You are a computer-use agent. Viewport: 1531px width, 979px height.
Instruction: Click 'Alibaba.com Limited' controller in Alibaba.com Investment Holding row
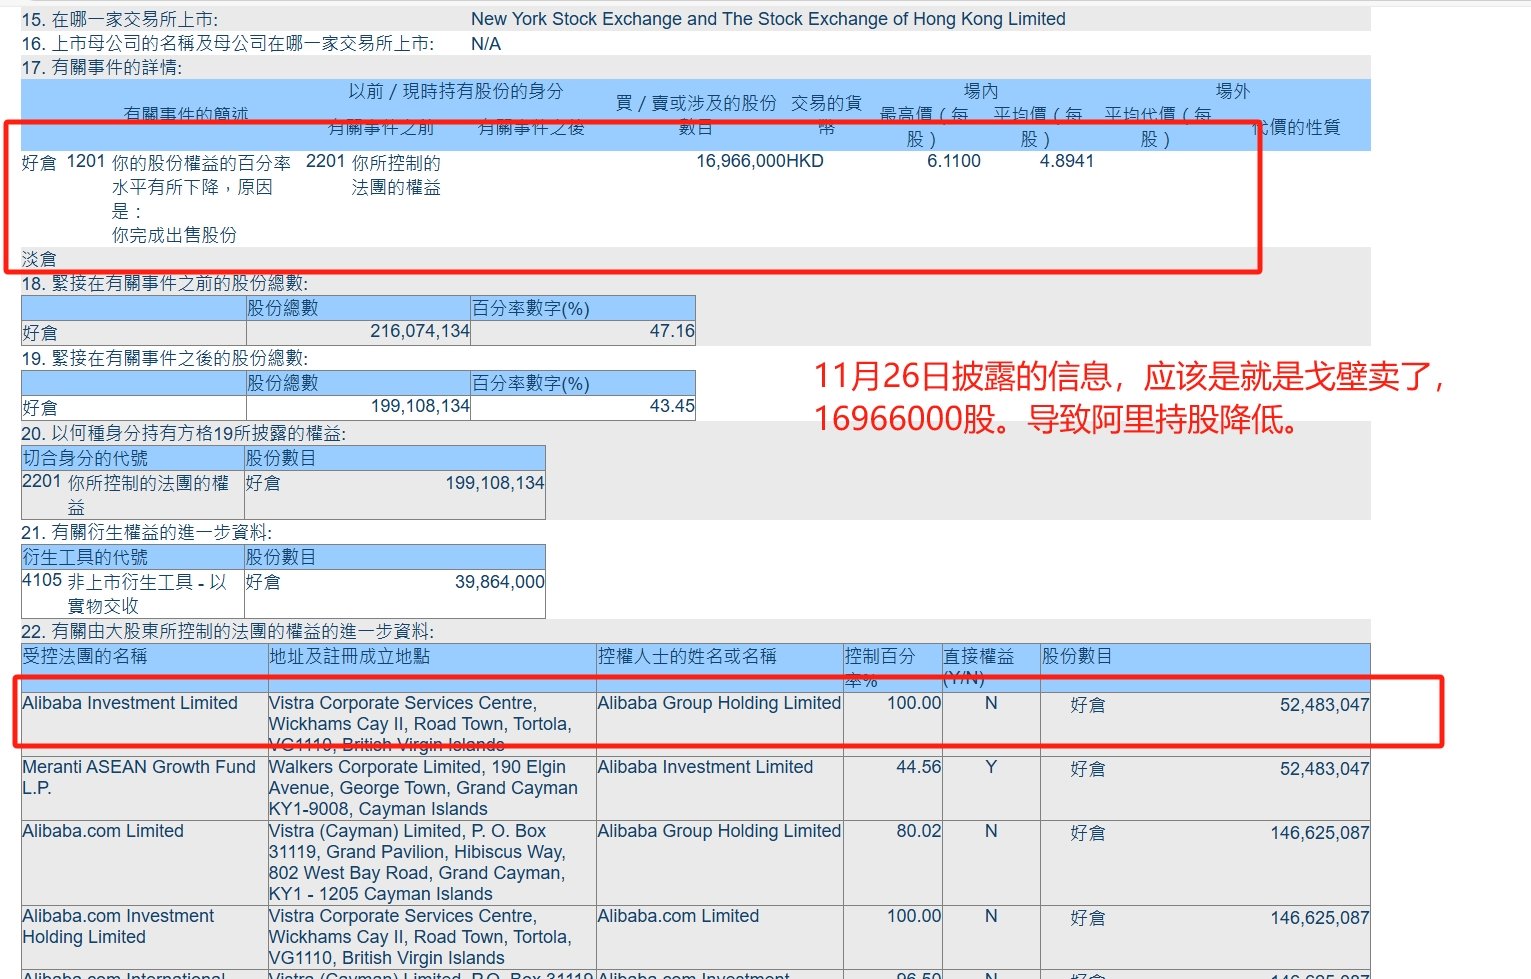click(678, 916)
